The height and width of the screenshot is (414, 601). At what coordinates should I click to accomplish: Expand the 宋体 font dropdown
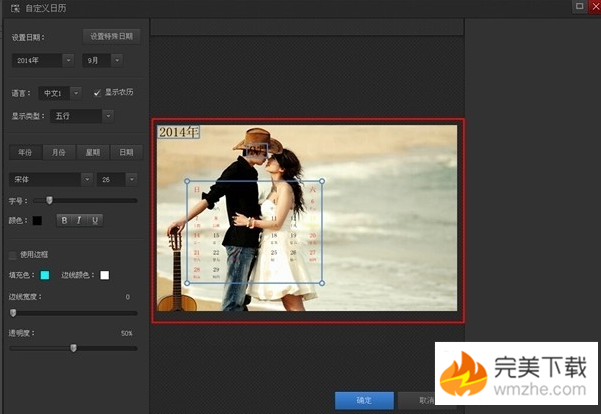tap(87, 179)
